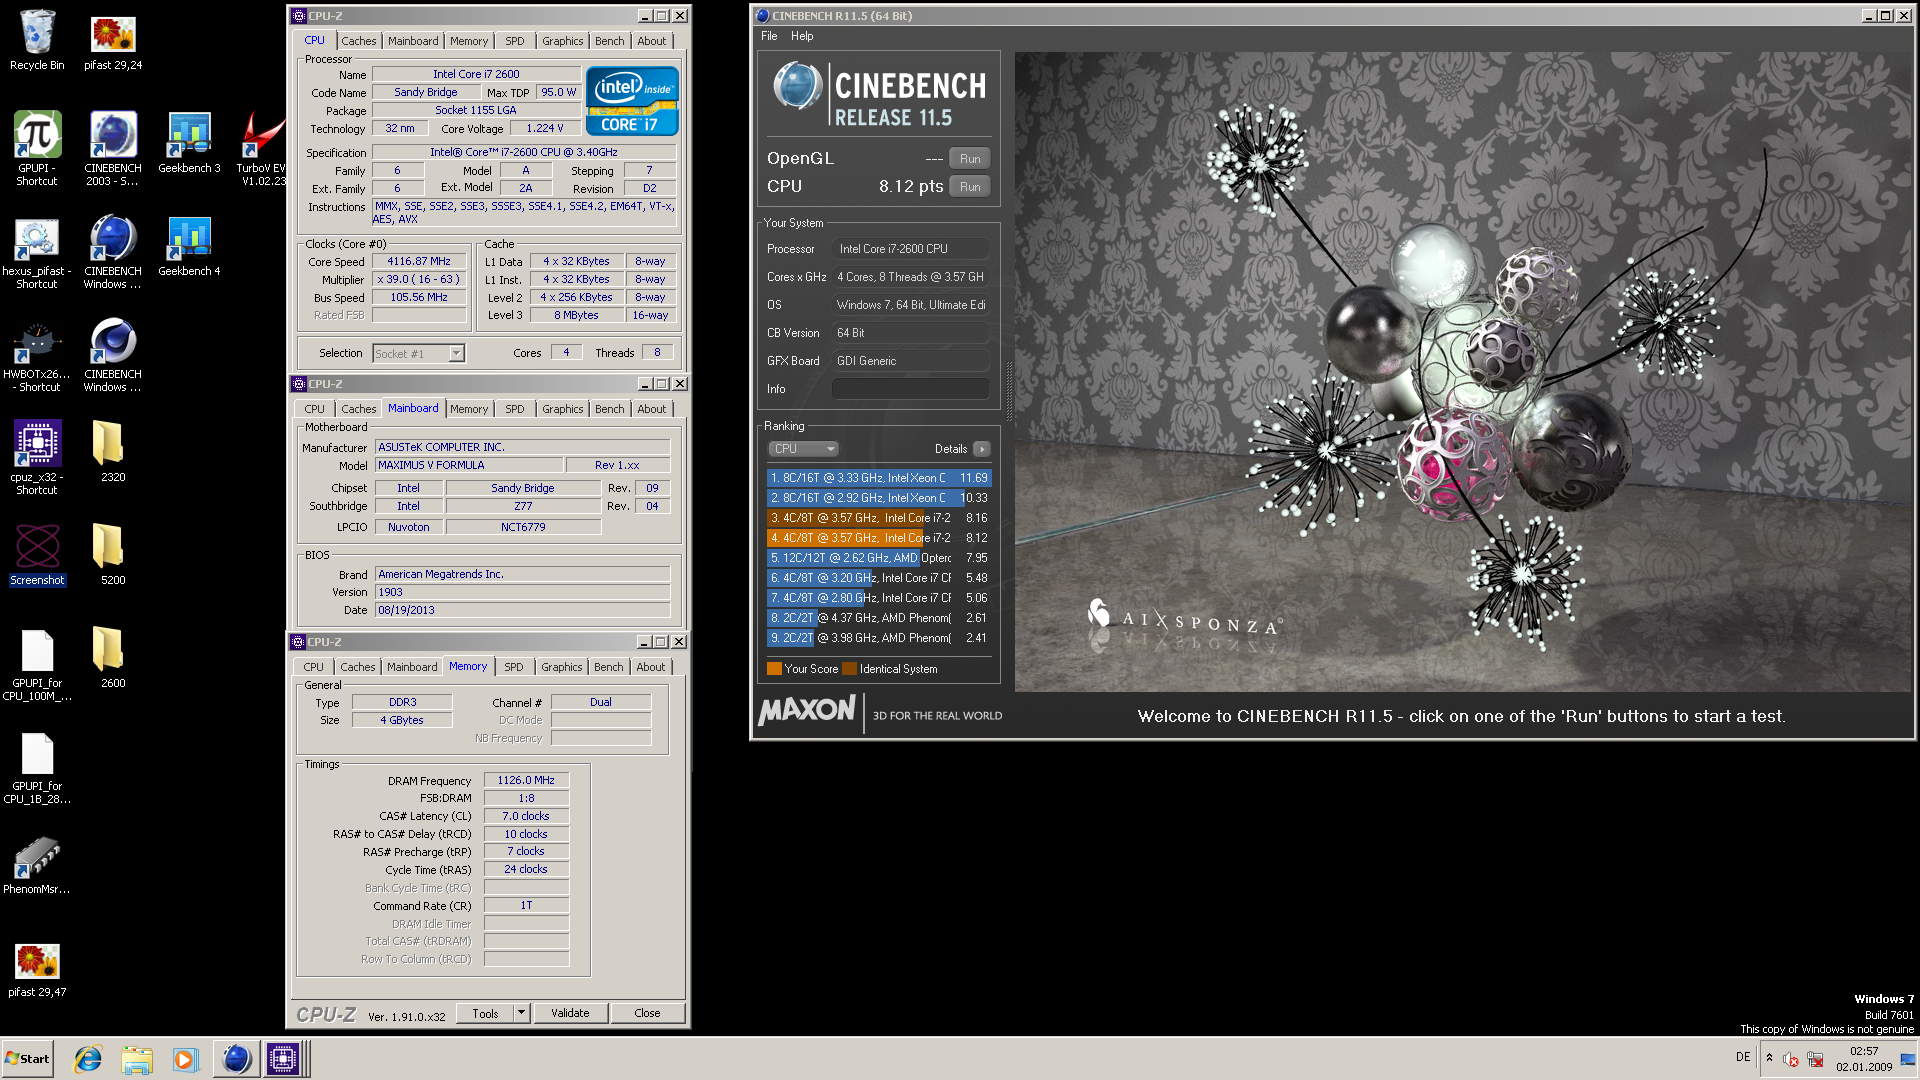Open CPU ranking dropdown in Cinebench
The width and height of the screenshot is (1920, 1080).
(804, 449)
